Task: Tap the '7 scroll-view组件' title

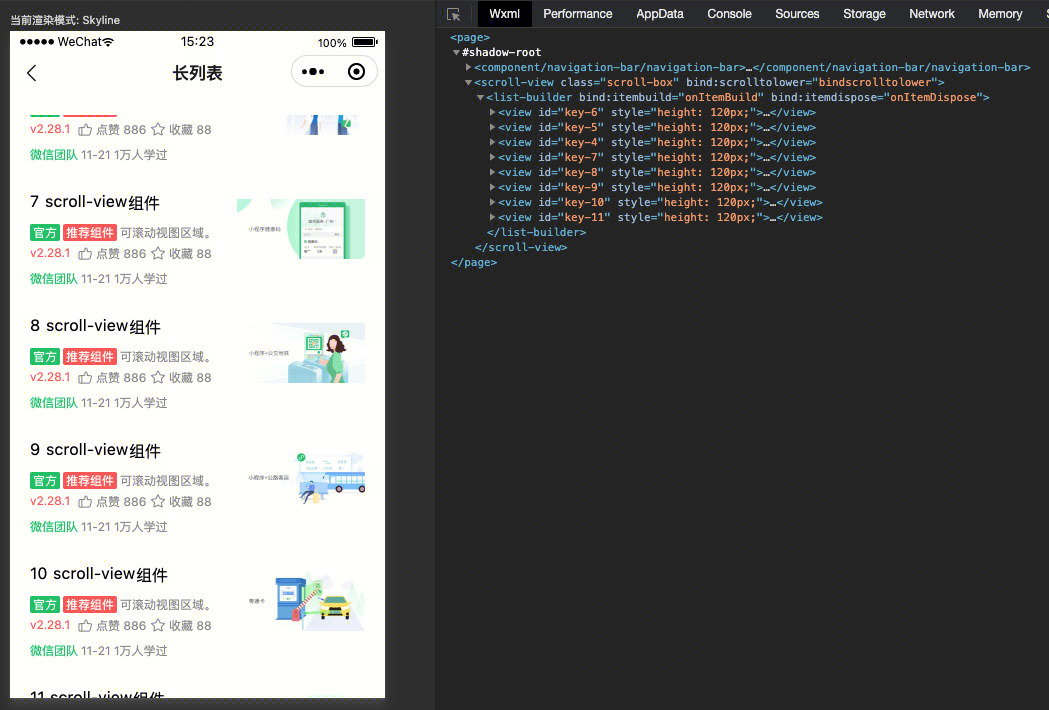Action: click(x=95, y=202)
